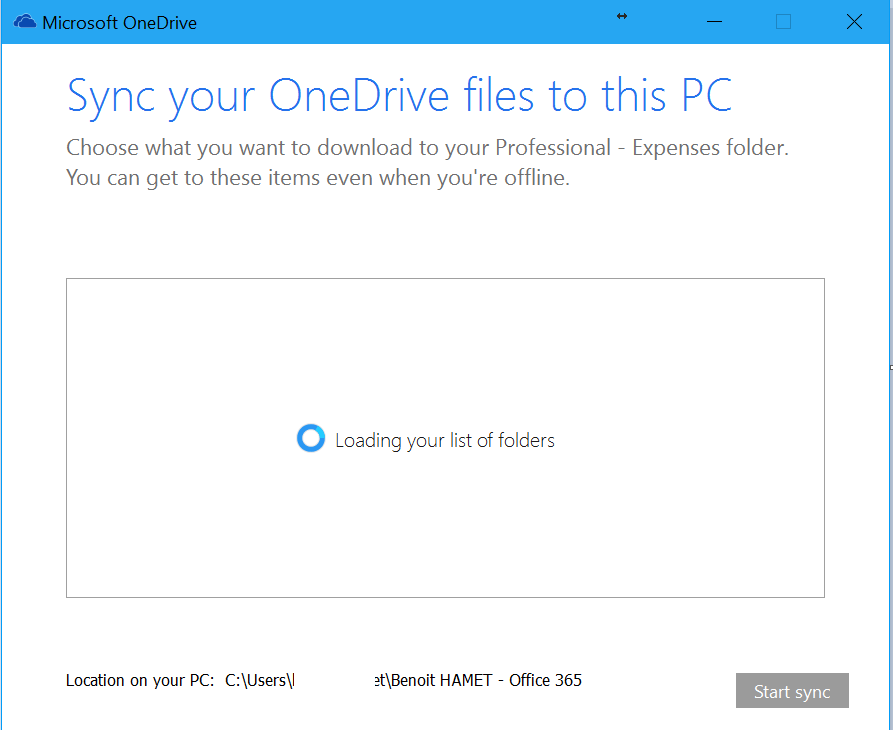Click the "Microsoft OneDrive" window title text
Viewport: 893px width, 730px height.
click(119, 23)
